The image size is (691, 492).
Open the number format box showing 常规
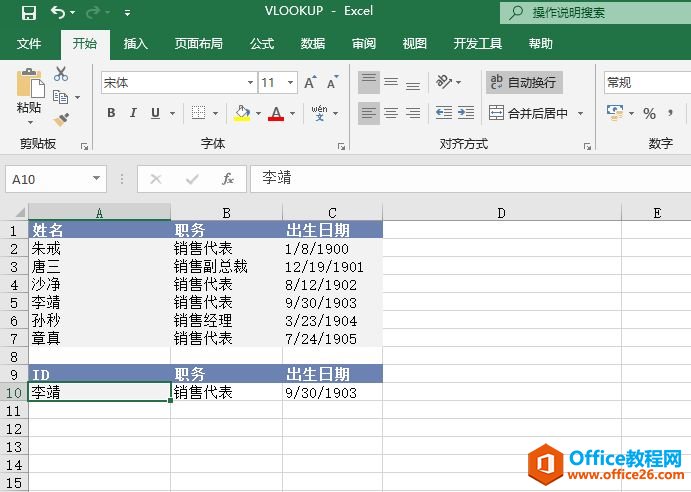click(x=647, y=82)
